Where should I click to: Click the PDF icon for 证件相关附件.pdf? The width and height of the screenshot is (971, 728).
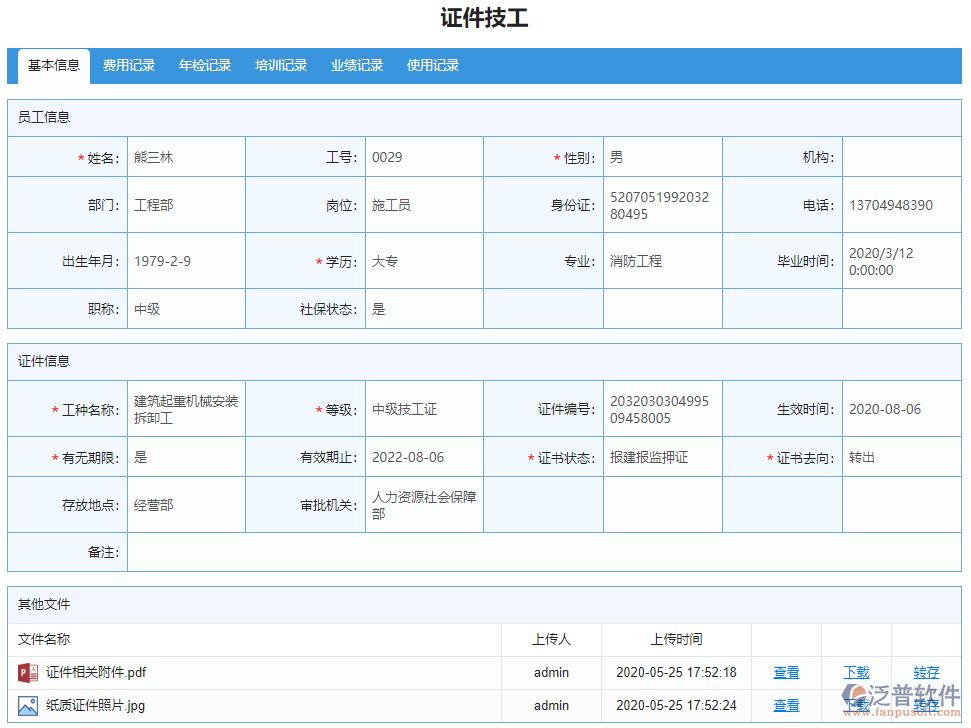tap(28, 673)
